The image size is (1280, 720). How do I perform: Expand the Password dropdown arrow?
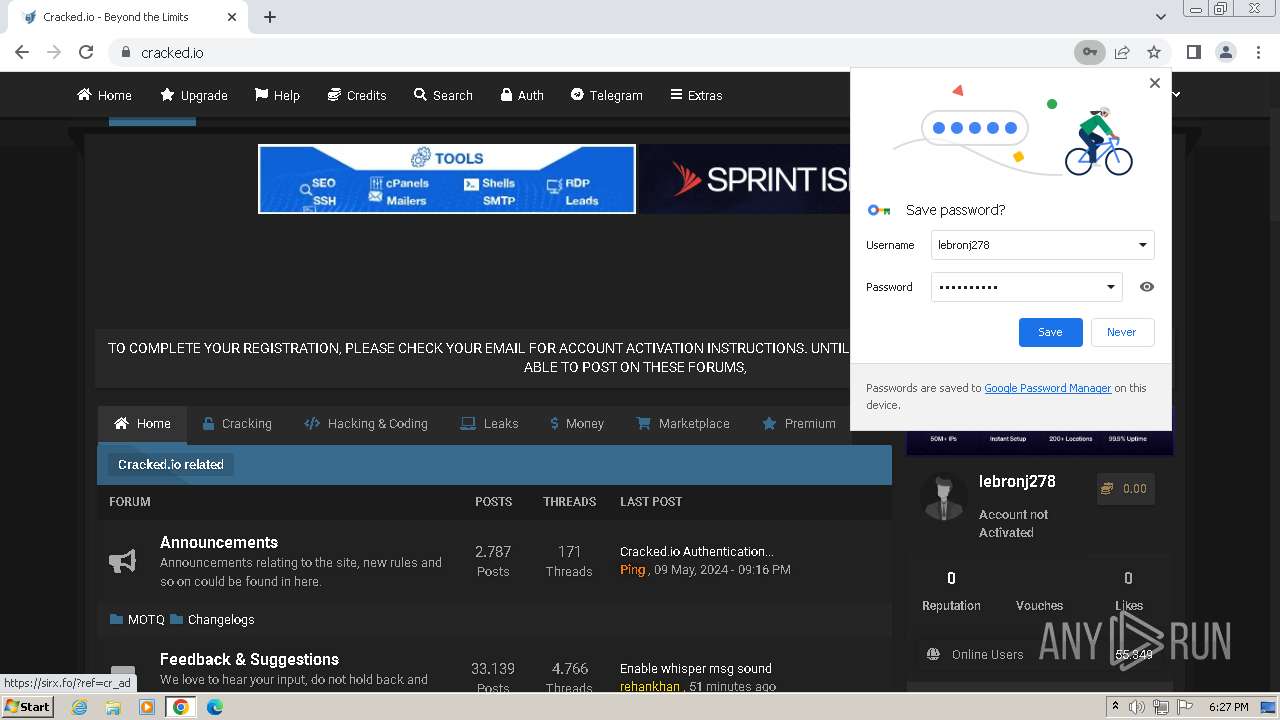(x=1111, y=287)
